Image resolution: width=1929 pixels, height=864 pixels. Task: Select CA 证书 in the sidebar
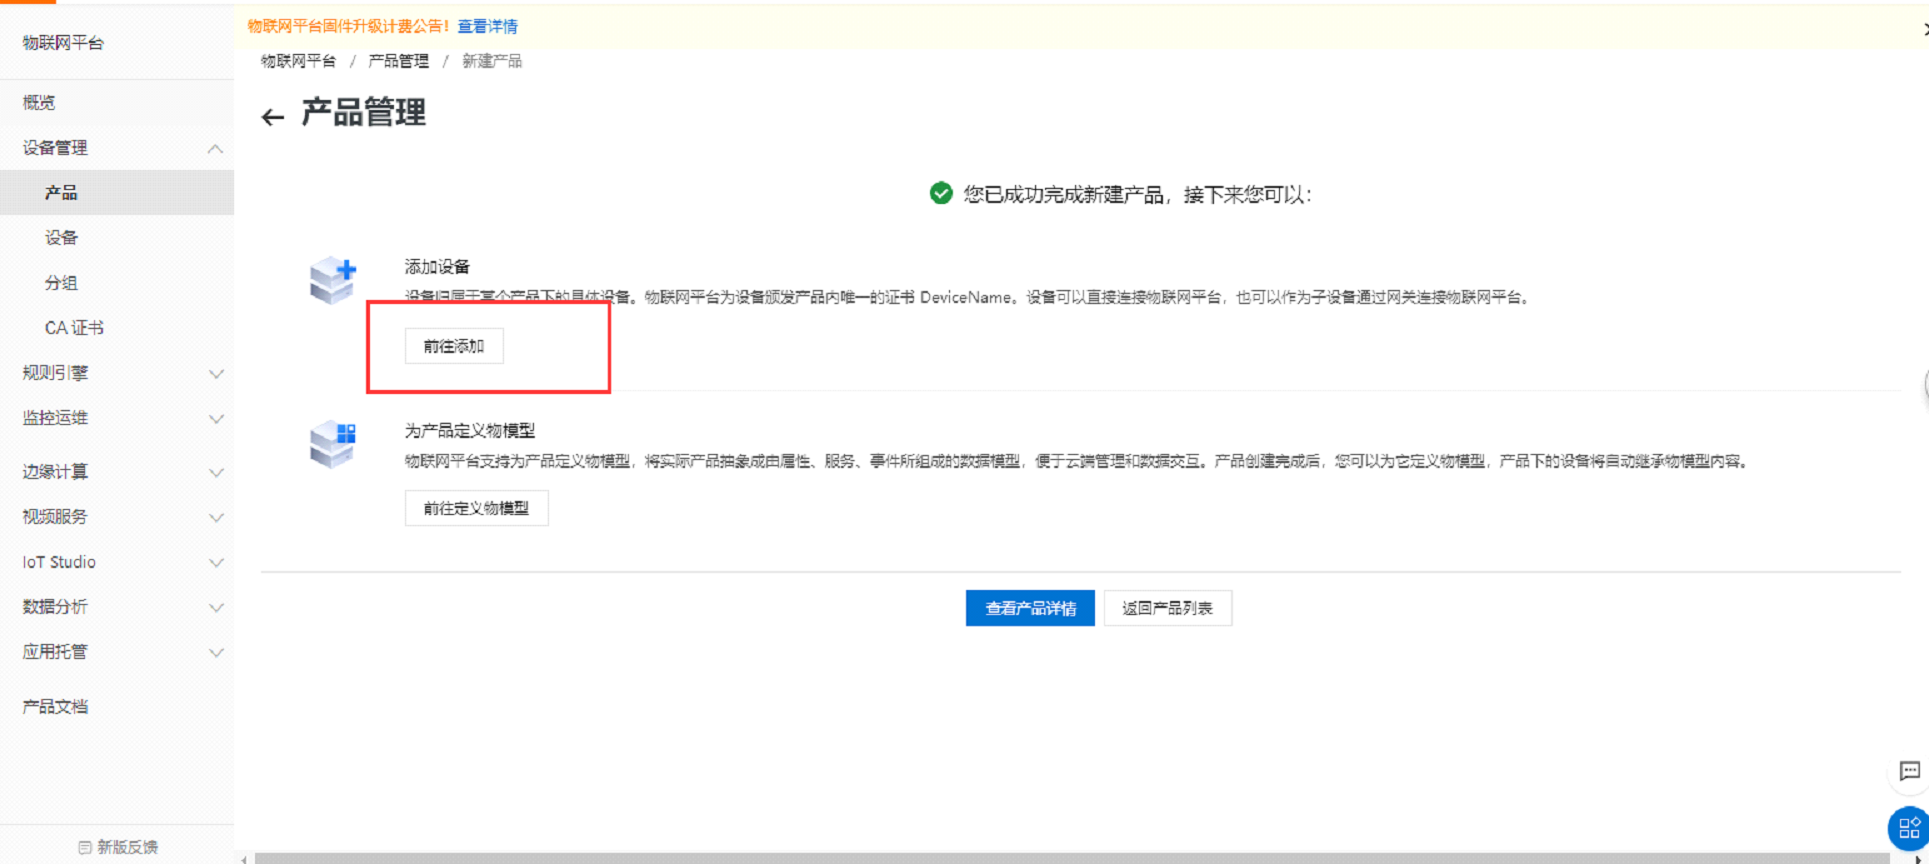click(117, 327)
